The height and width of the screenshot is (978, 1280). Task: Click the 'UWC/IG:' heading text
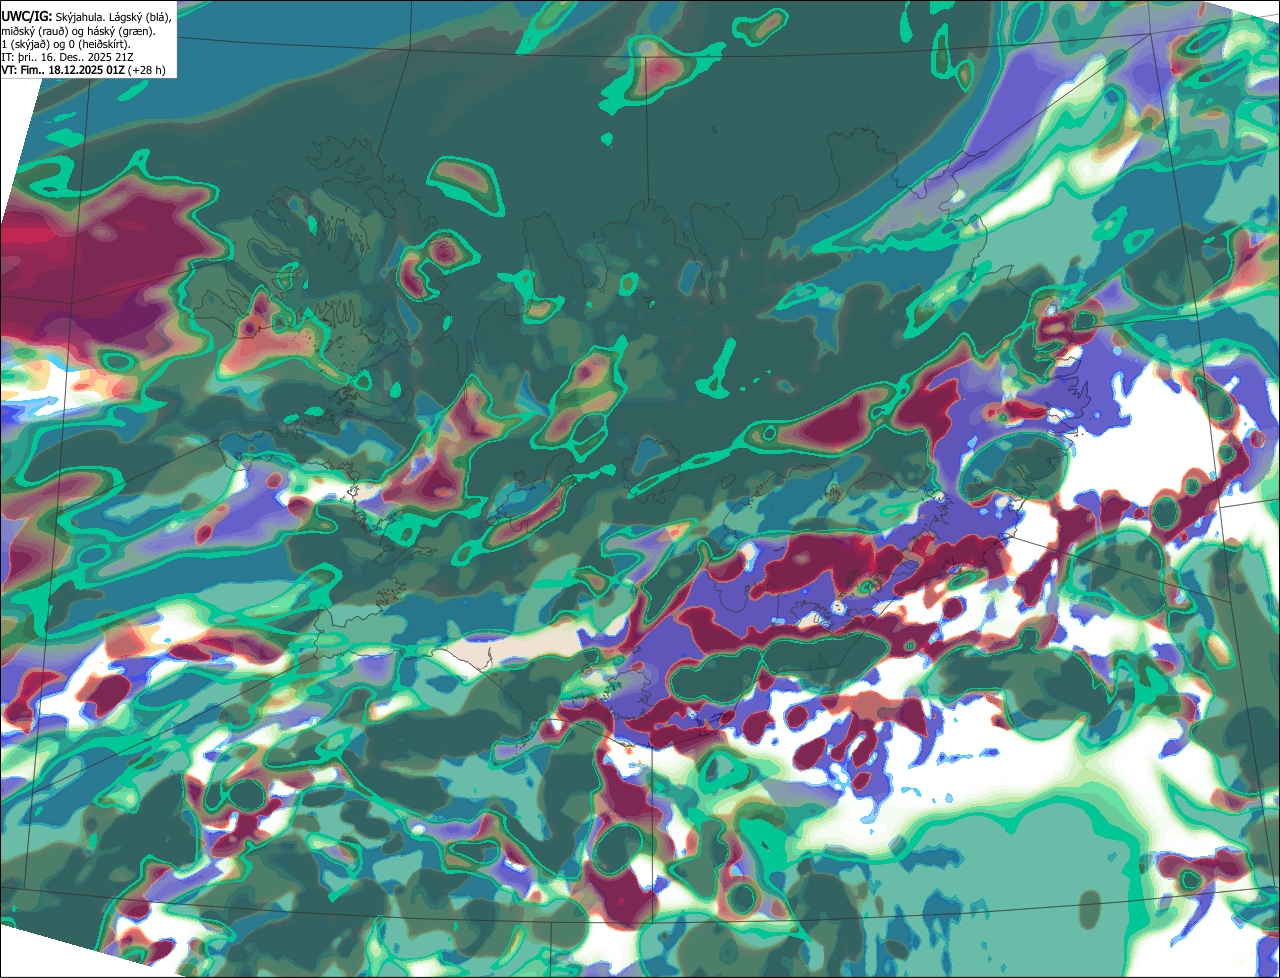[x=27, y=17]
